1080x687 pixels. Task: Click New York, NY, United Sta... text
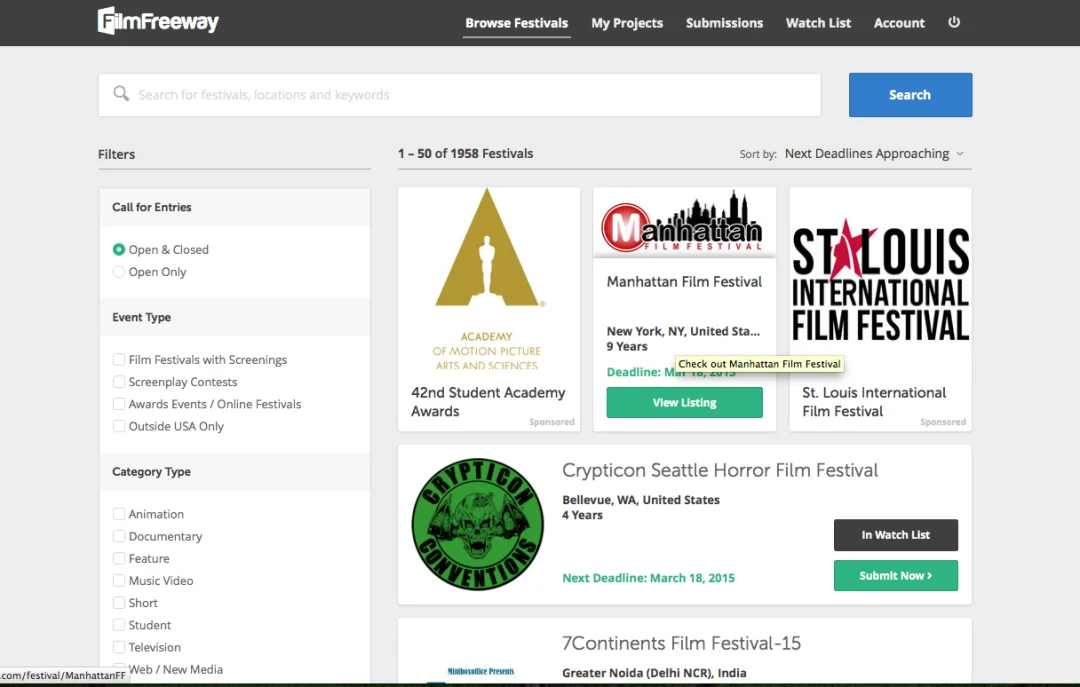683,331
